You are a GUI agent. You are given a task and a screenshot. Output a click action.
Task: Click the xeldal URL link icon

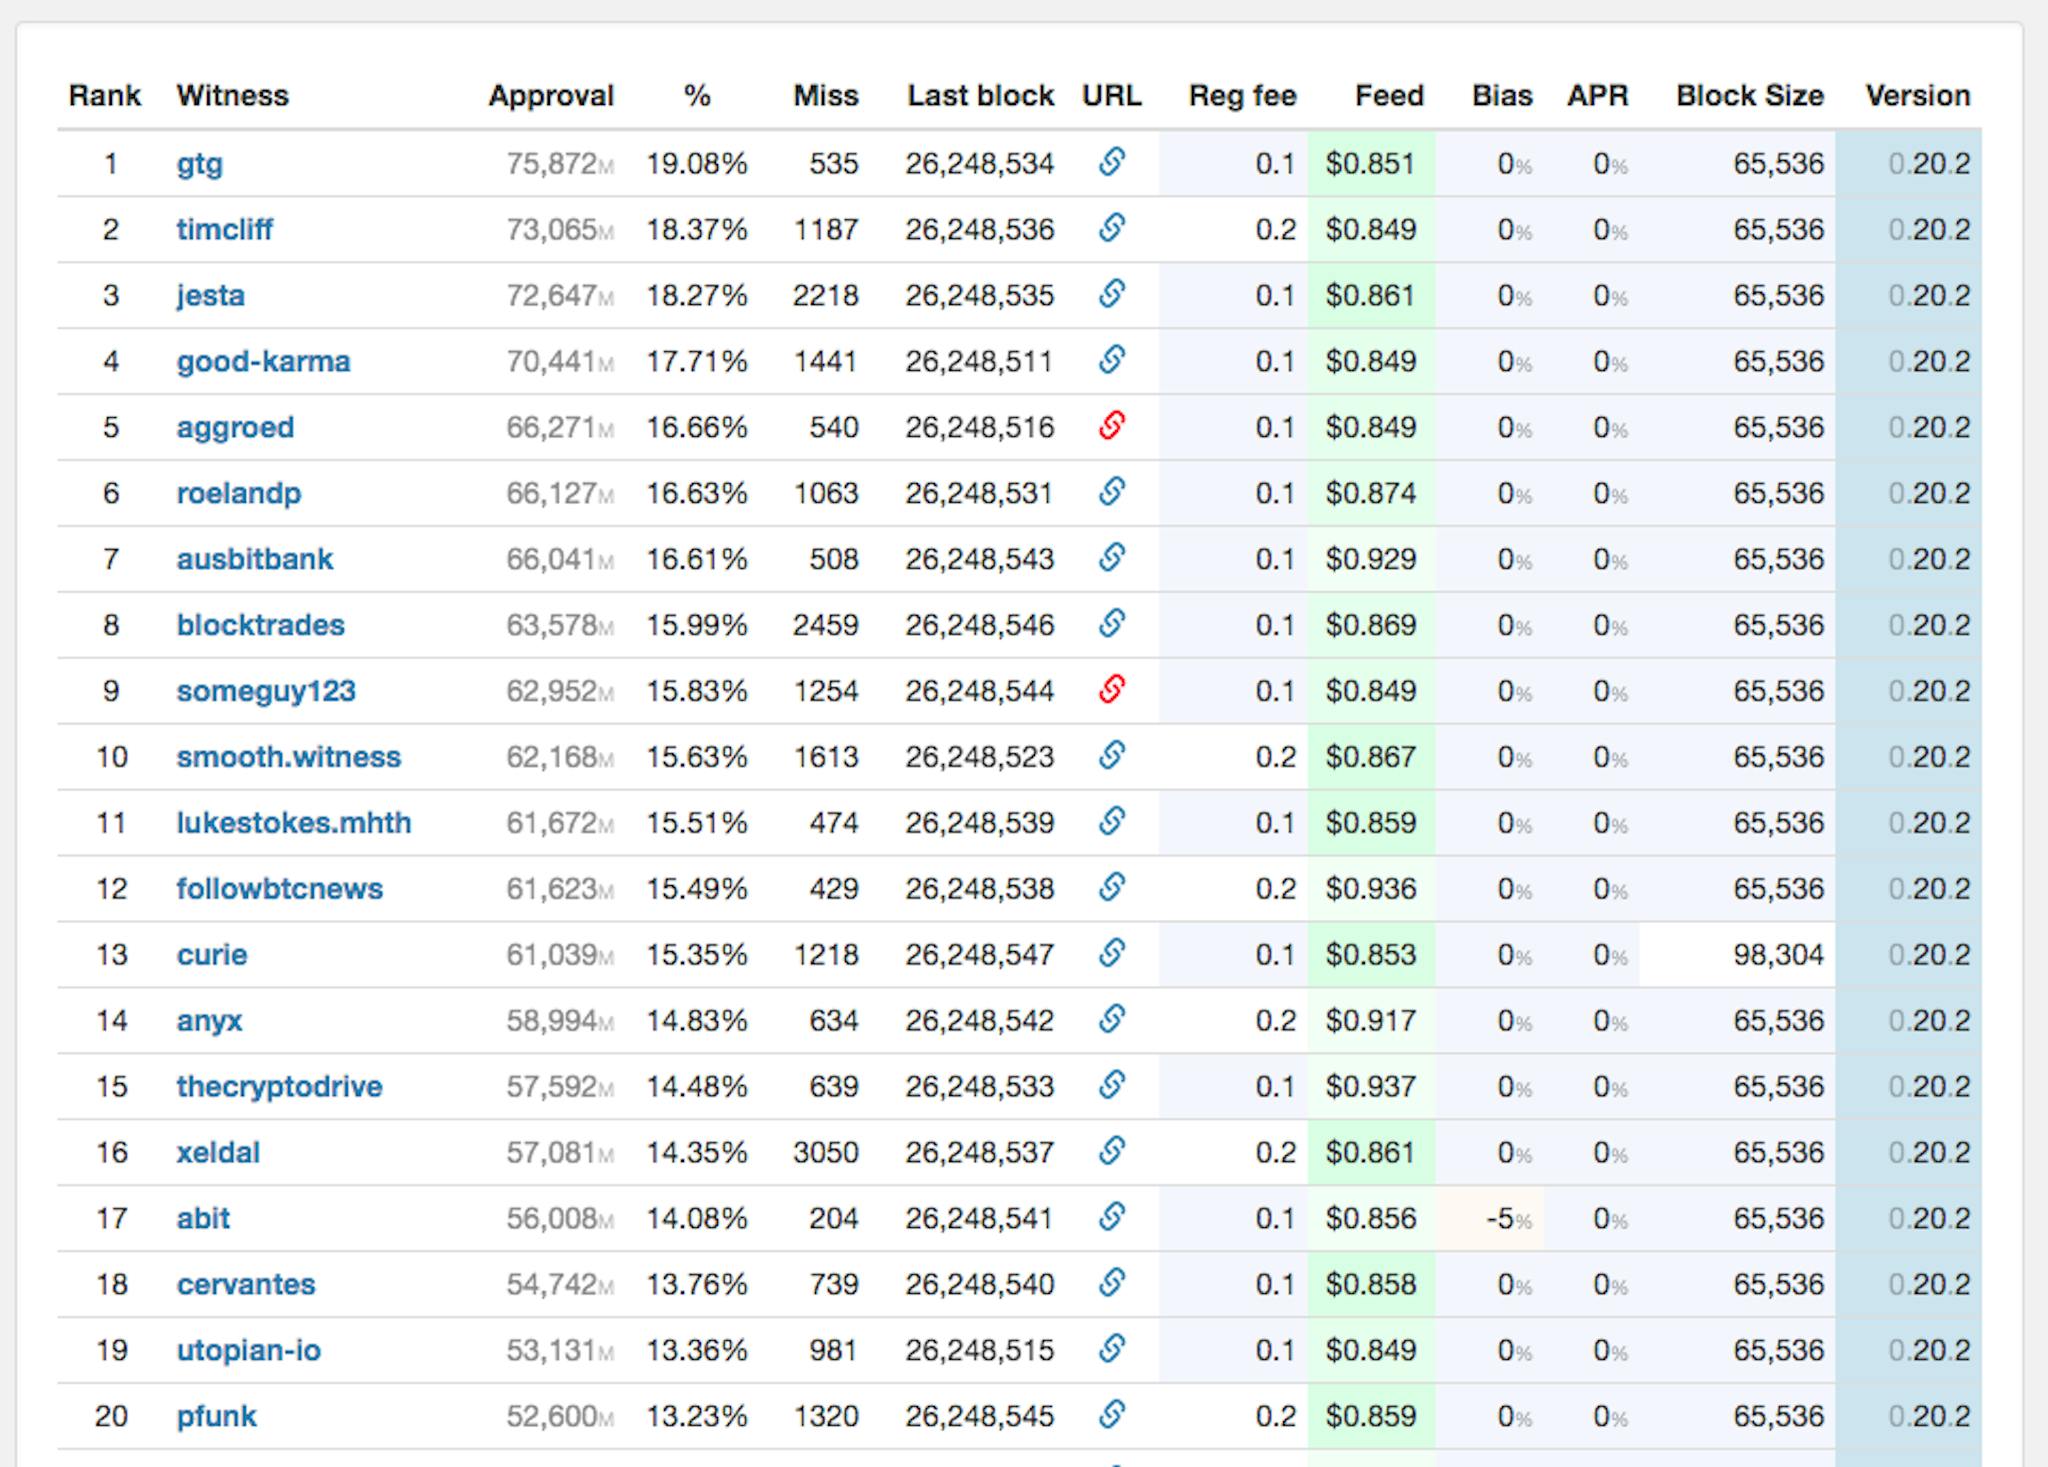1112,1152
